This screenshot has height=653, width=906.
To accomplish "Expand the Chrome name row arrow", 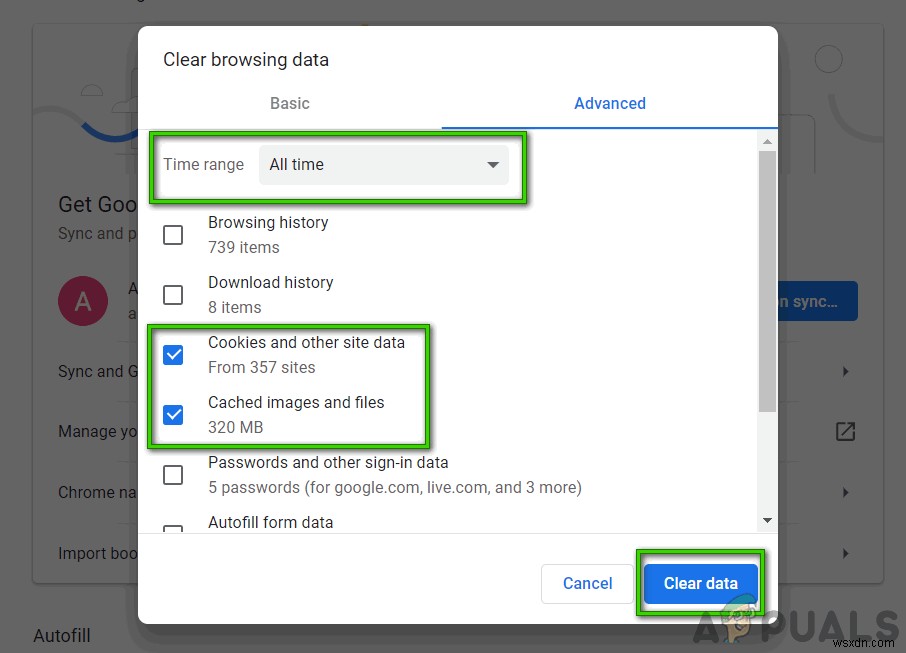I will pyautogui.click(x=845, y=492).
